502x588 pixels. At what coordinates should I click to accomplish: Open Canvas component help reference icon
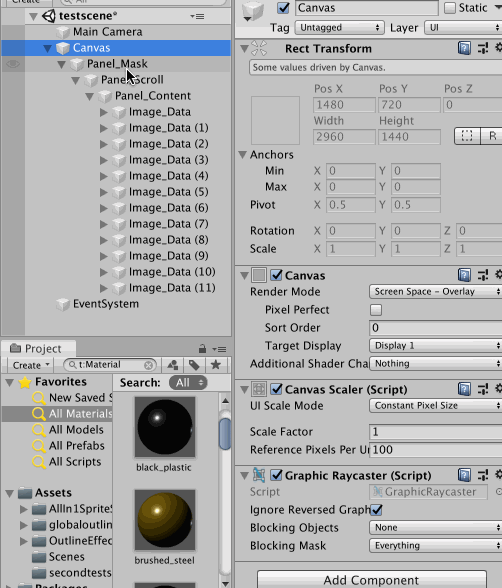[x=464, y=275]
